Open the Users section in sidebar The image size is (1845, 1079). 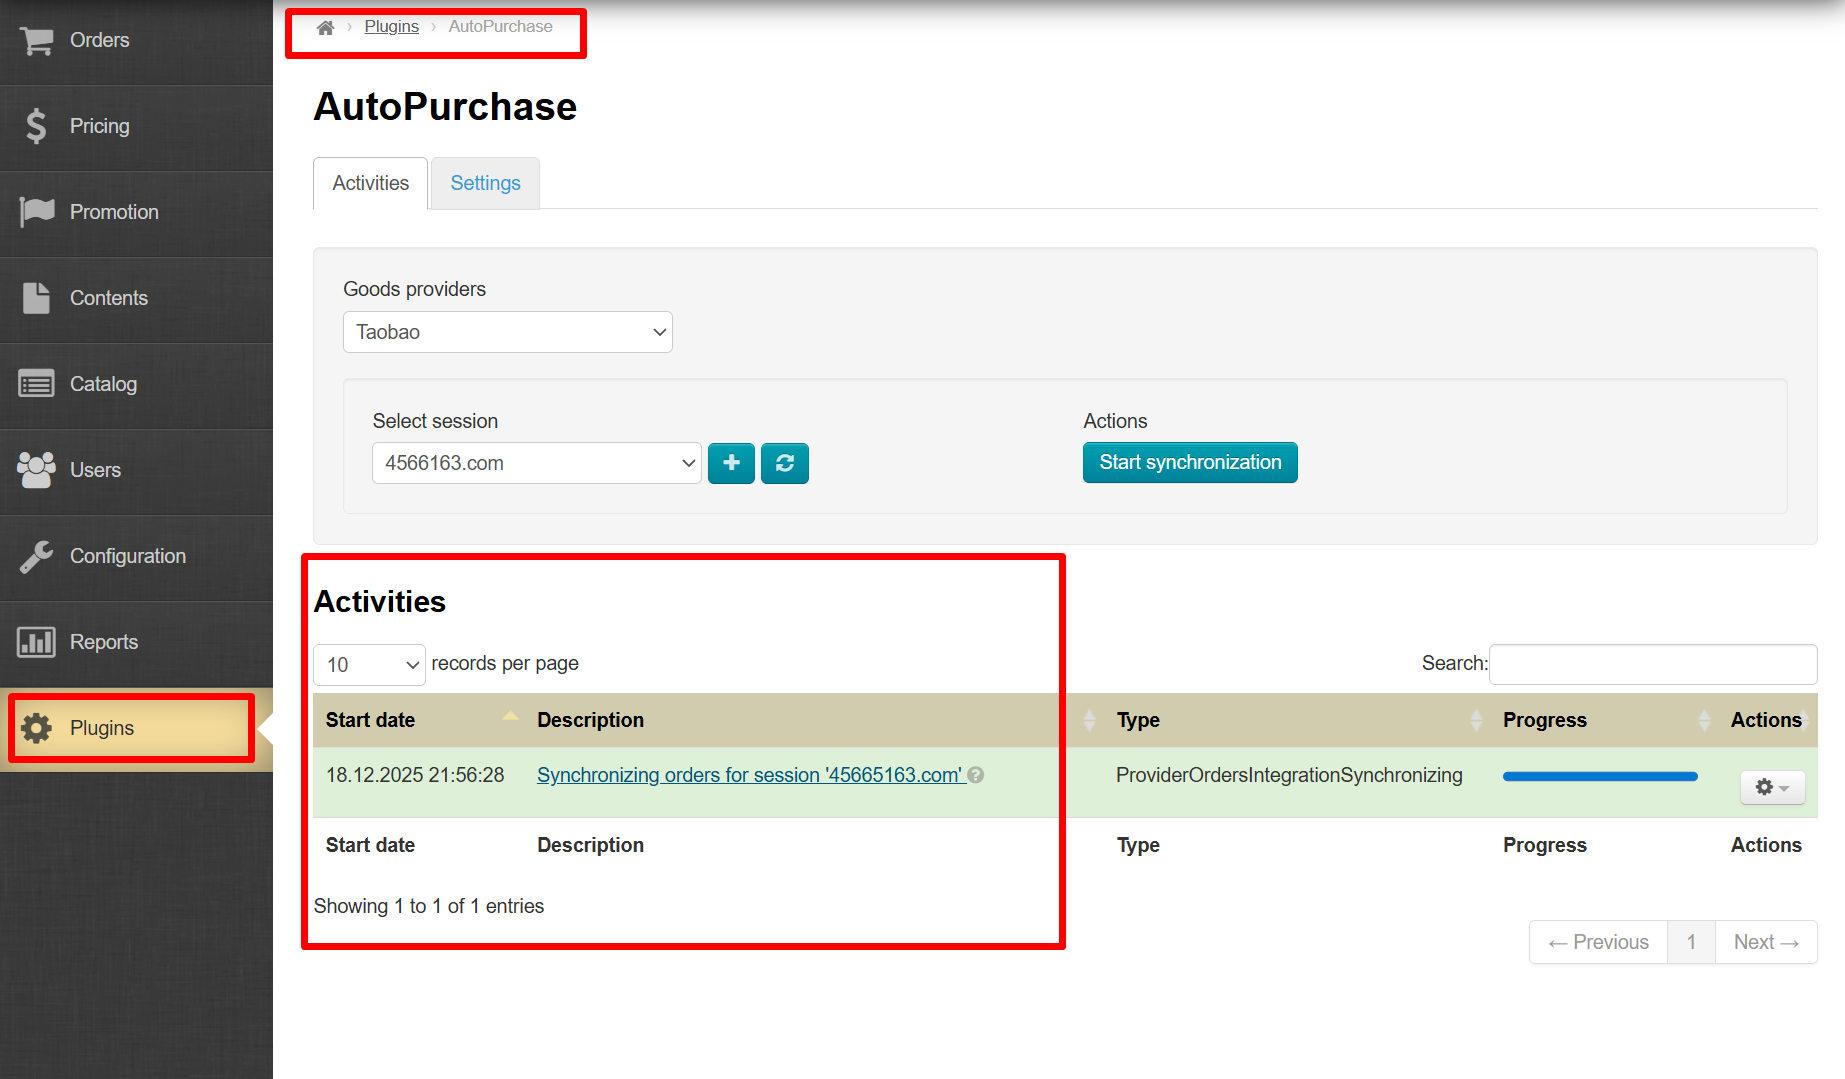pyautogui.click(x=95, y=470)
